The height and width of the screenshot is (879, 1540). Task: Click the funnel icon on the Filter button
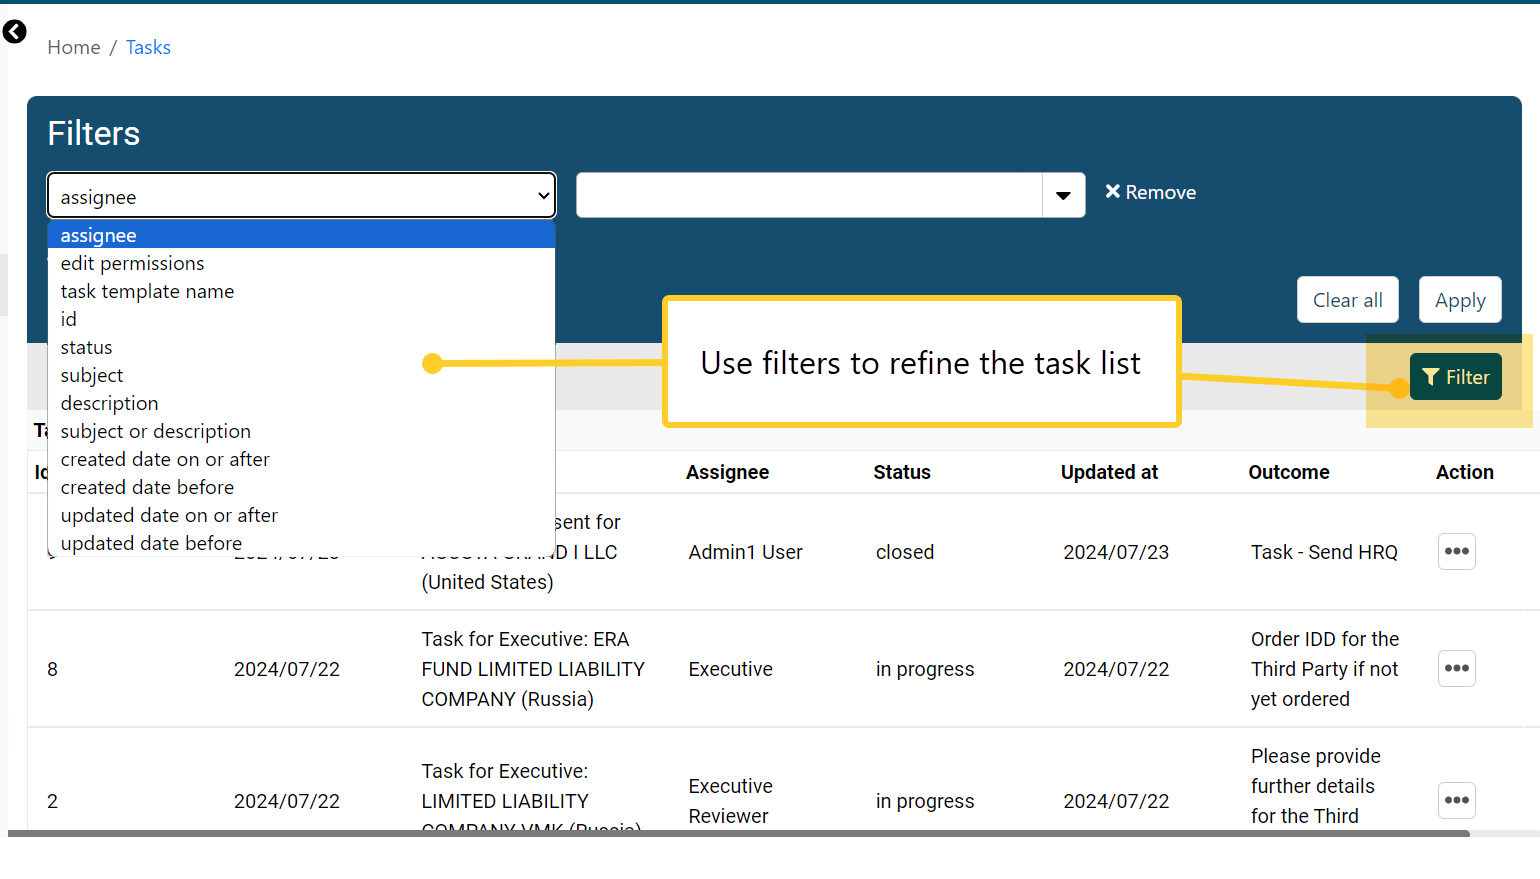(1430, 376)
